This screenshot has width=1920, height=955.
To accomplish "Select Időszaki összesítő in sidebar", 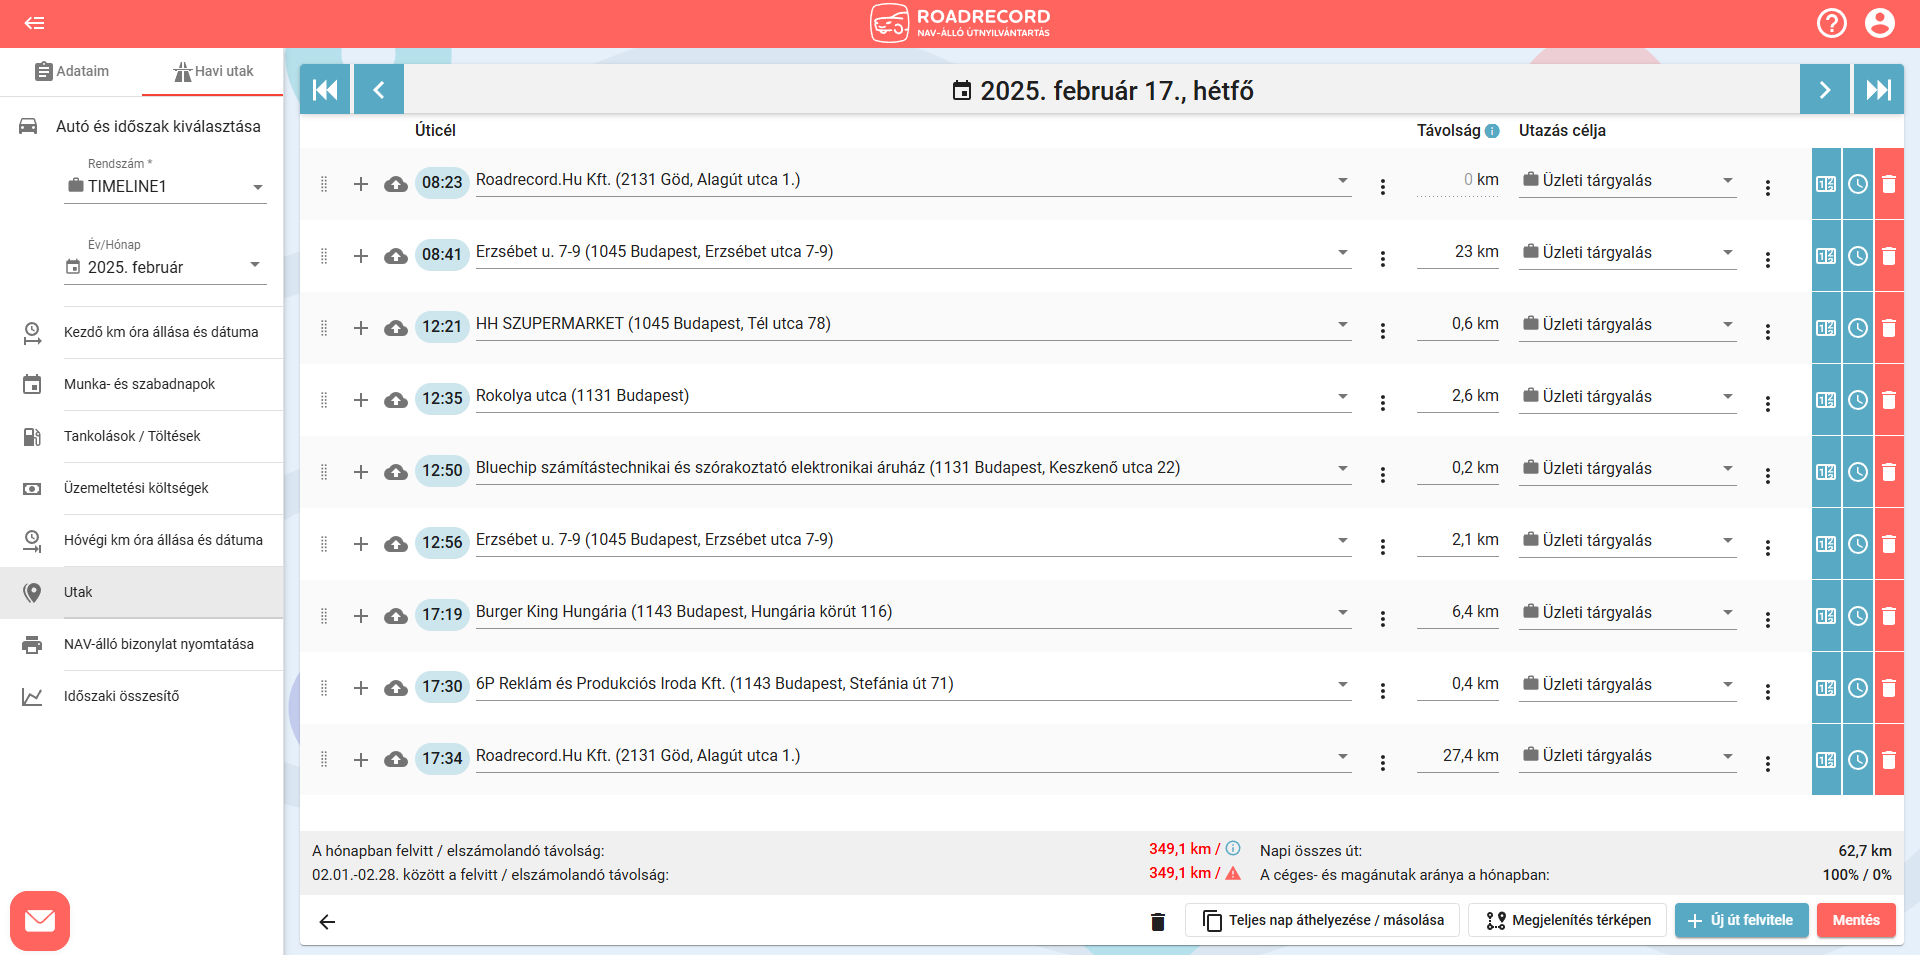I will click(122, 696).
